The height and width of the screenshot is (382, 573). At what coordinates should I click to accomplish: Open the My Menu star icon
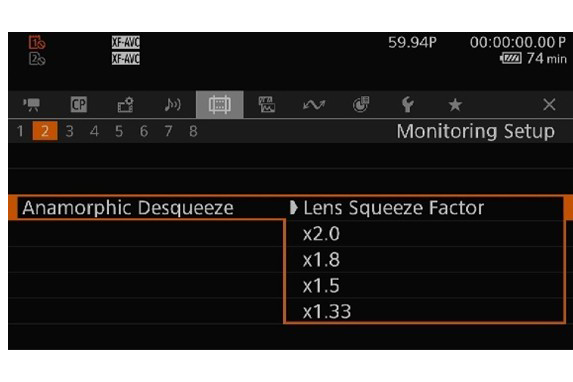[x=455, y=105]
